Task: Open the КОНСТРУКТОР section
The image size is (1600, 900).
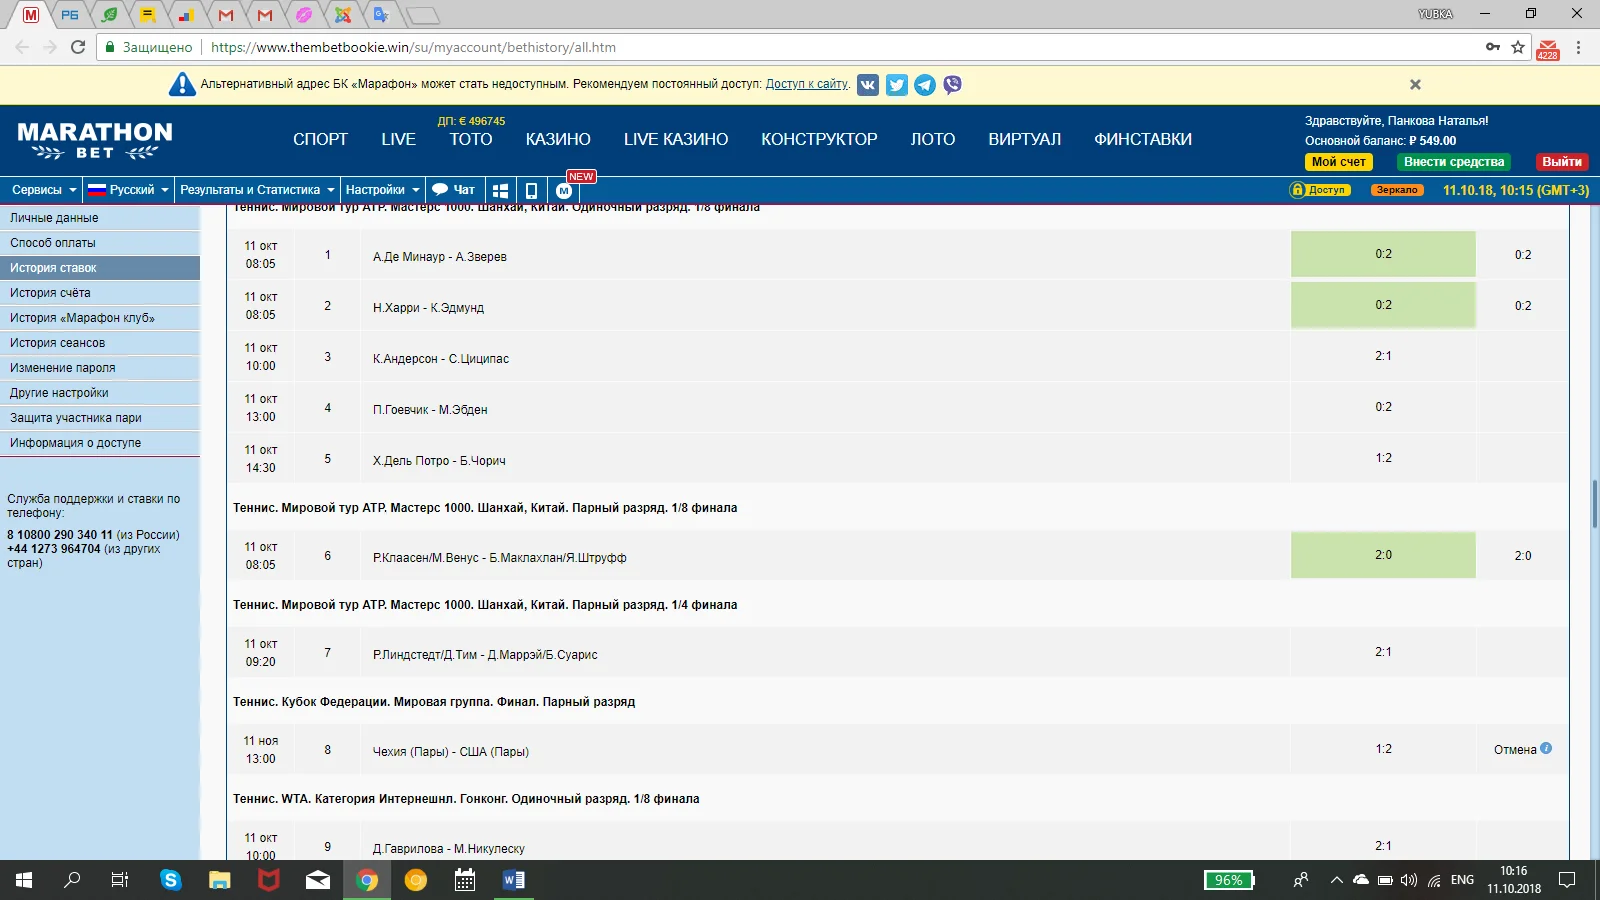Action: [819, 140]
